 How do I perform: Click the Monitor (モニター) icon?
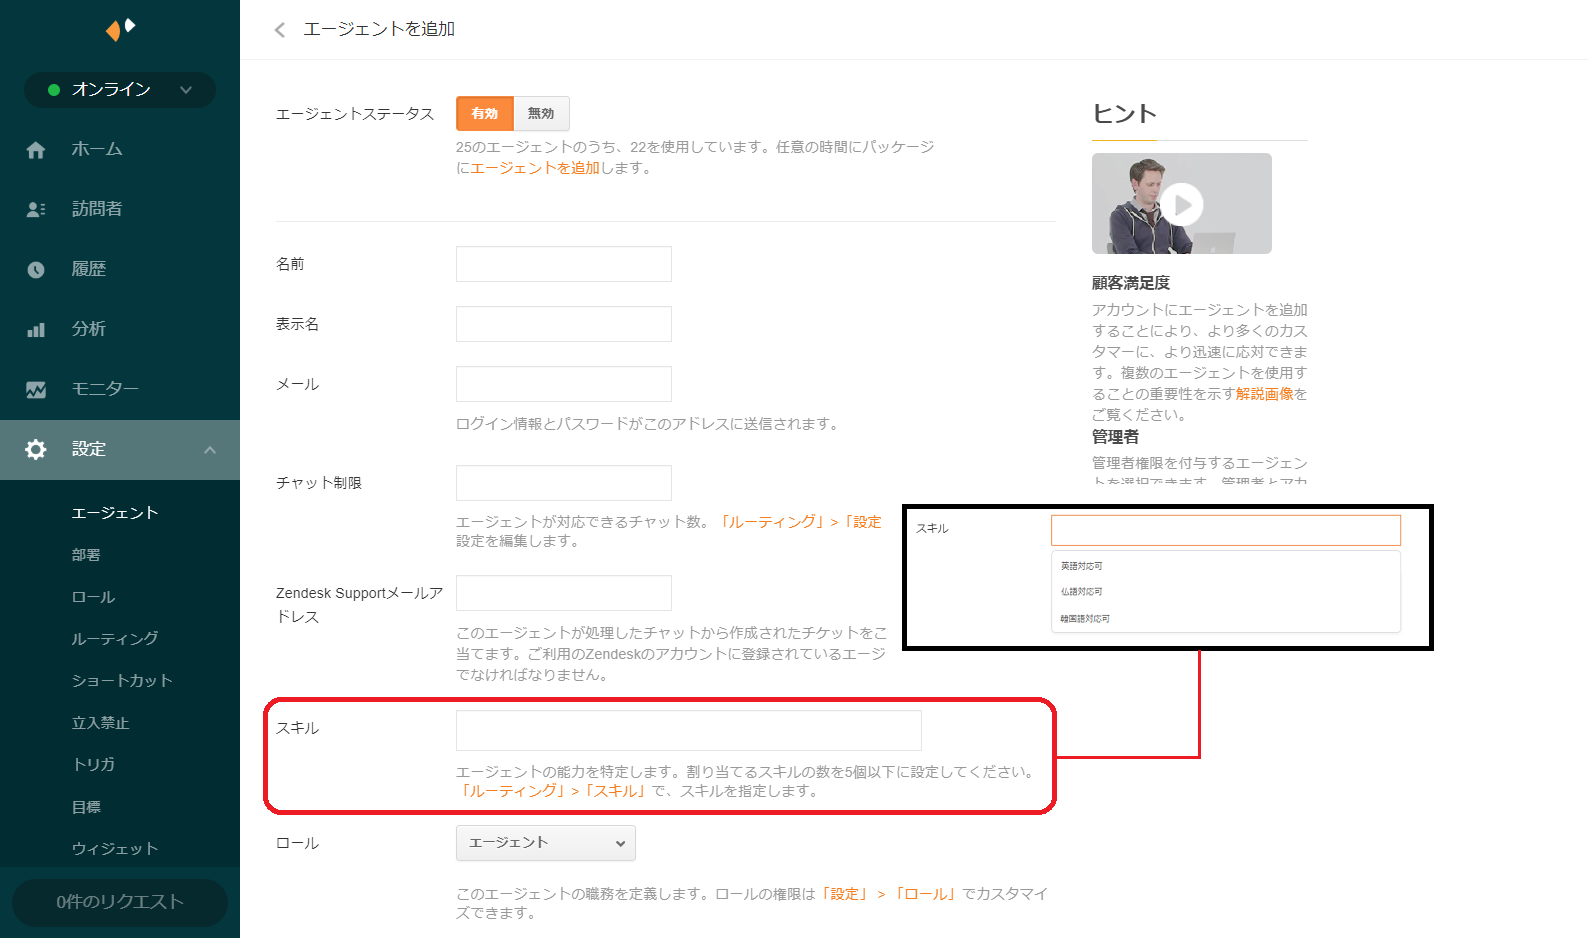36,390
